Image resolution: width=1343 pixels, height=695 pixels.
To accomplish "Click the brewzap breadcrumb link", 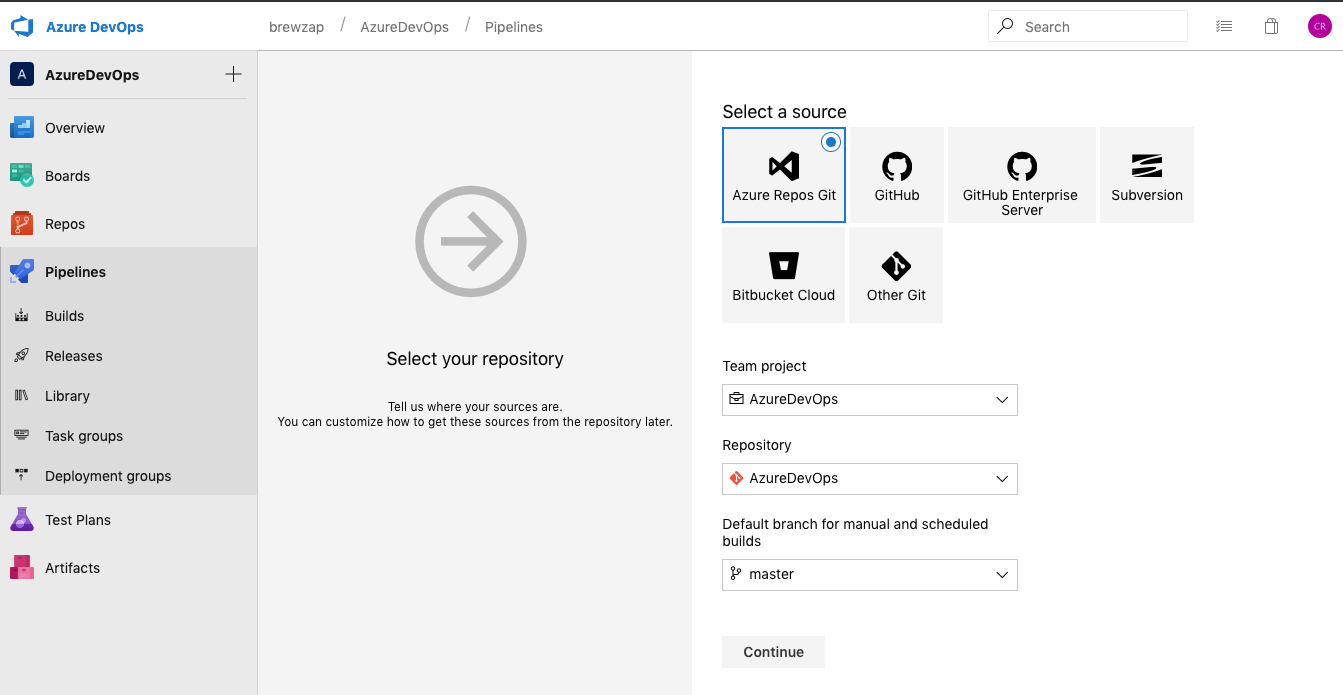I will pos(297,27).
